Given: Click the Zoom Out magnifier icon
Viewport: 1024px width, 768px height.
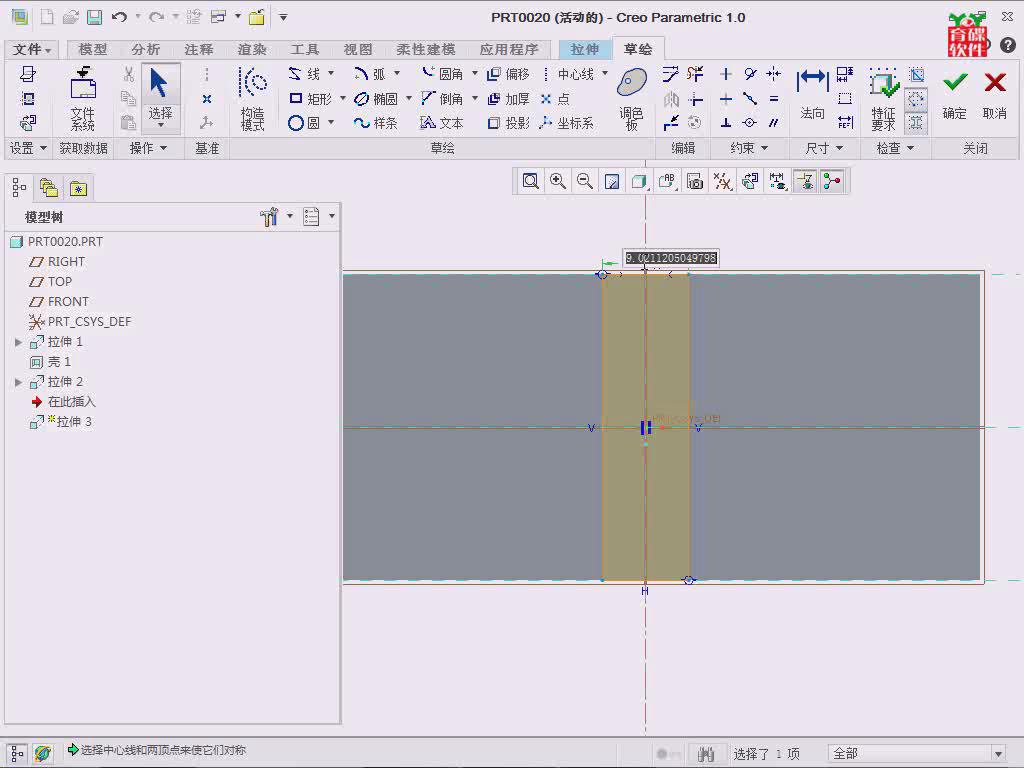Looking at the screenshot, I should [584, 181].
